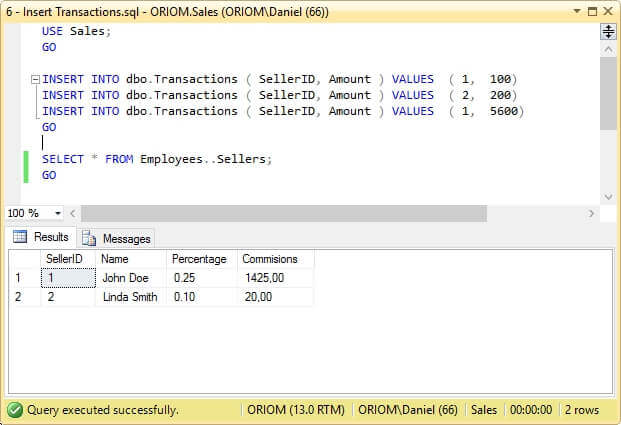Click the 0.25 percentage cell
Screen dimensions: 621x425
click(x=202, y=278)
